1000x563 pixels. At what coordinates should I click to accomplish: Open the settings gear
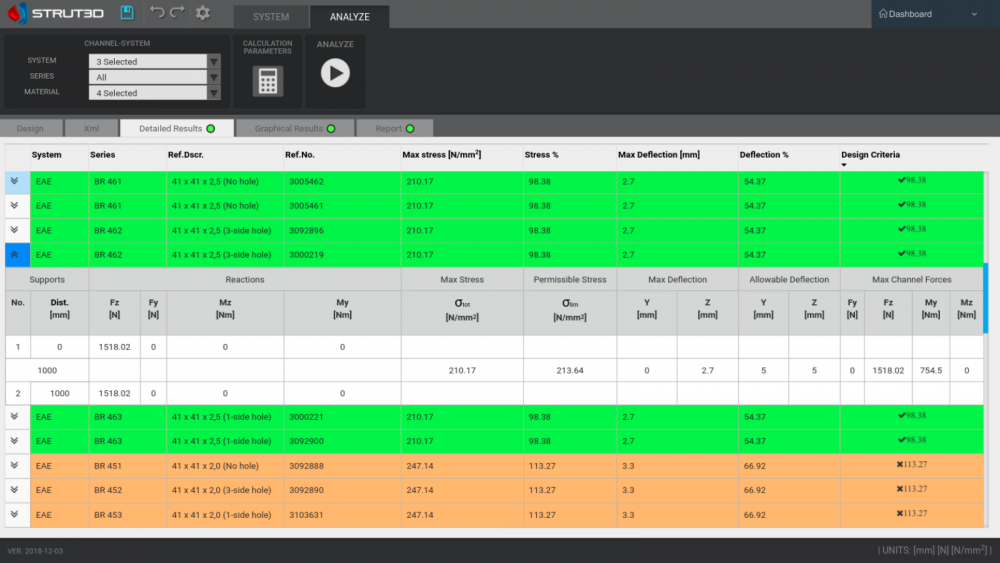(203, 13)
